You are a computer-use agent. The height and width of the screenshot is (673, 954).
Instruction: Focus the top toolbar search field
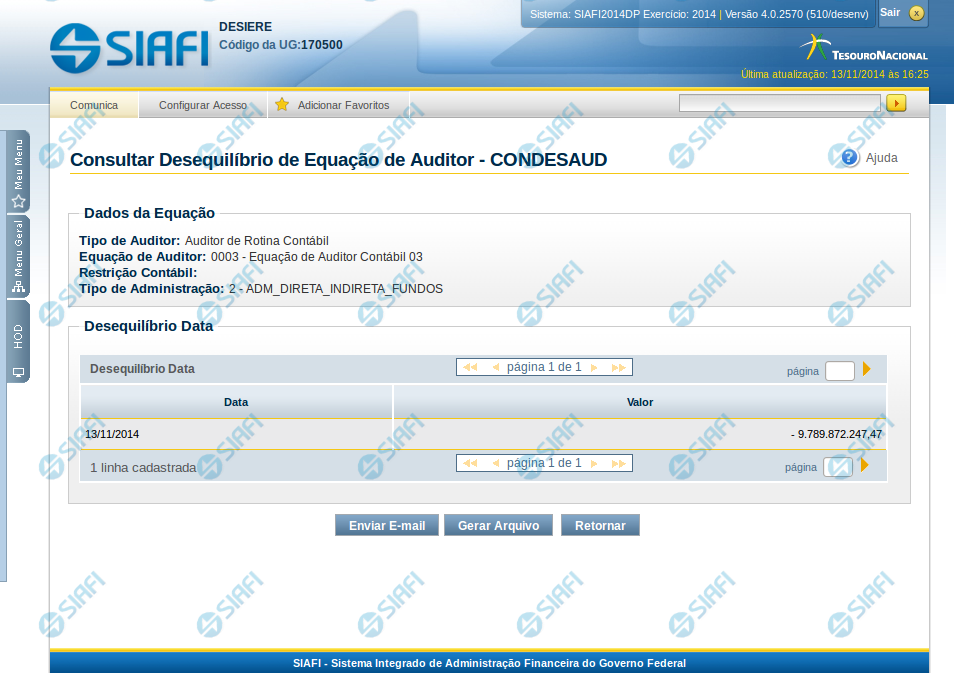pyautogui.click(x=779, y=103)
